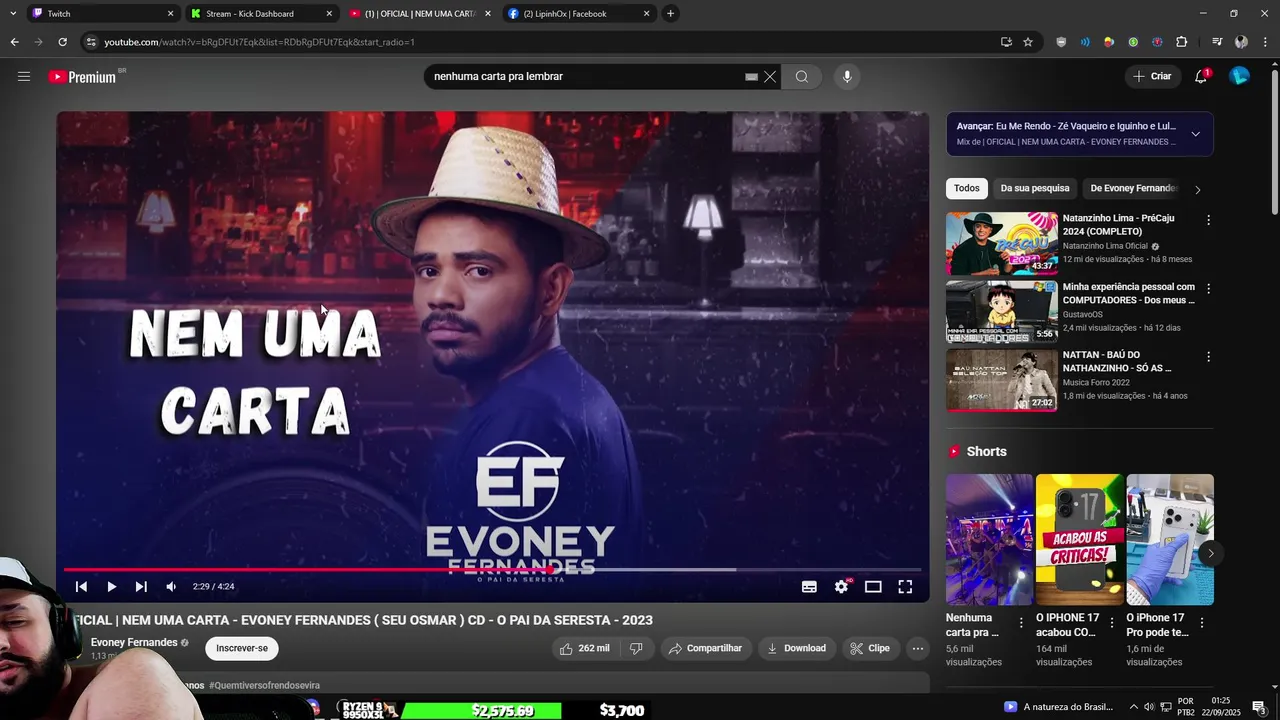Open Natanzinho Lima PréCaju thumbnail
The width and height of the screenshot is (1280, 720).
tap(1002, 243)
